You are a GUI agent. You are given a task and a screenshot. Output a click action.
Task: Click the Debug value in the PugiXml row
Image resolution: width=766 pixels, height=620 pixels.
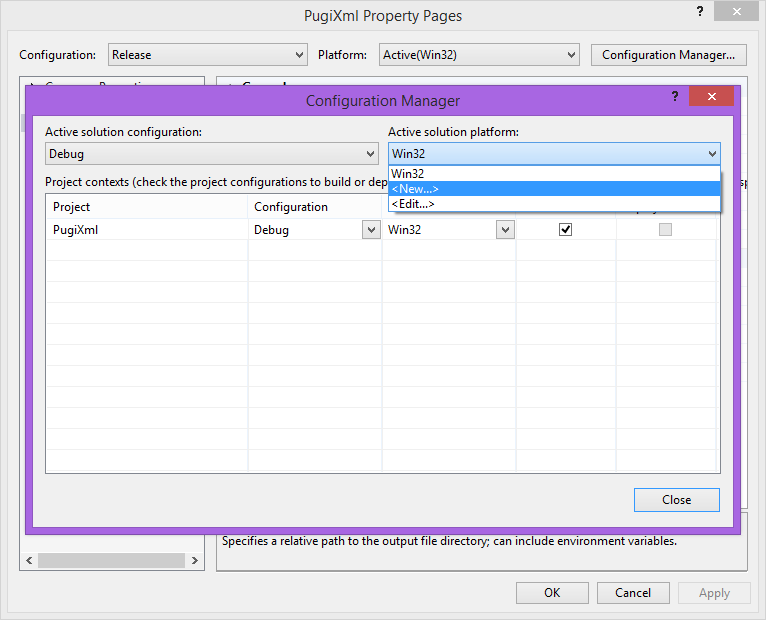point(271,230)
